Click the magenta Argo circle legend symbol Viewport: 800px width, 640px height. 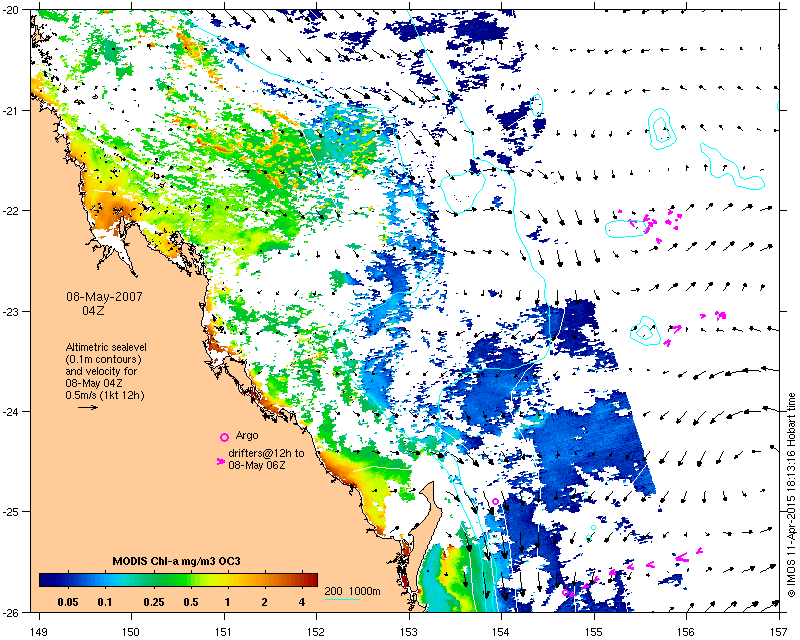coord(224,437)
